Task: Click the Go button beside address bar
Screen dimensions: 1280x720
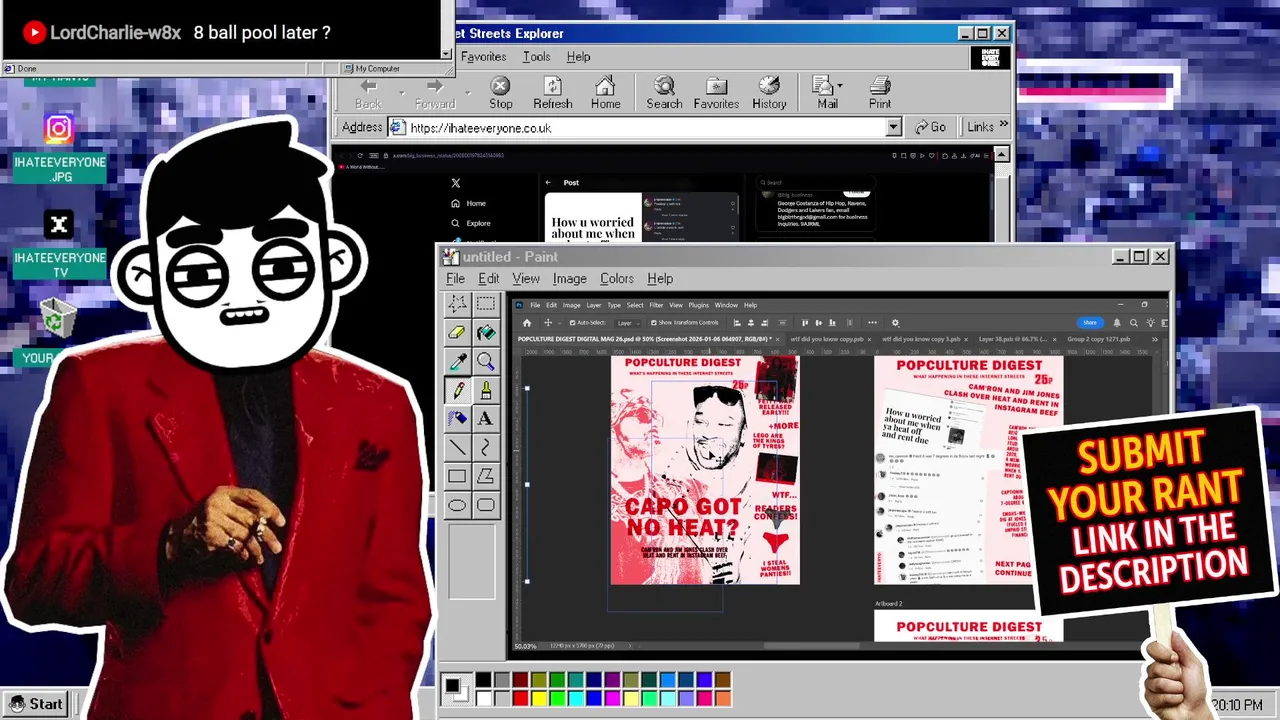Action: pos(930,127)
